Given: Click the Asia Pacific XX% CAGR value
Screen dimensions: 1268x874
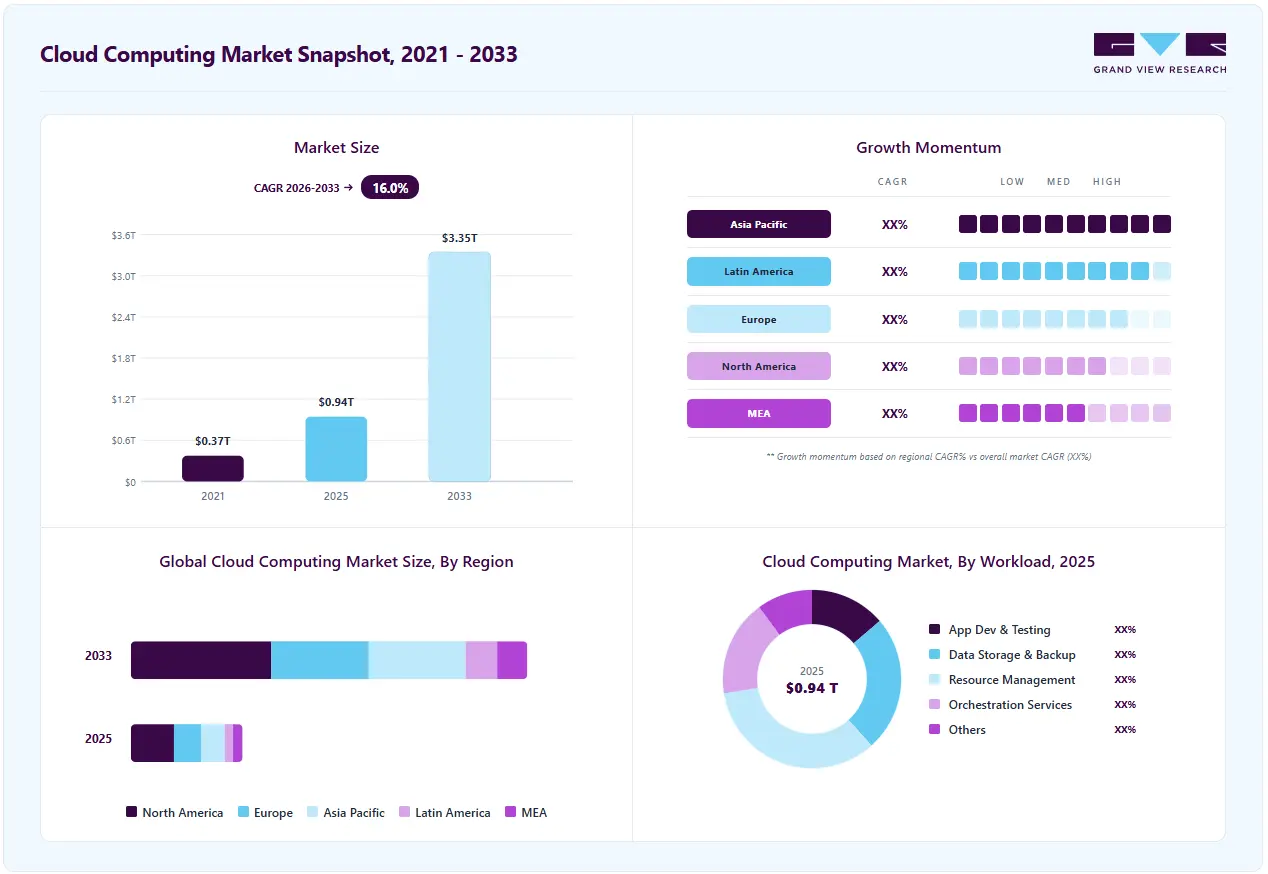Looking at the screenshot, I should point(894,224).
